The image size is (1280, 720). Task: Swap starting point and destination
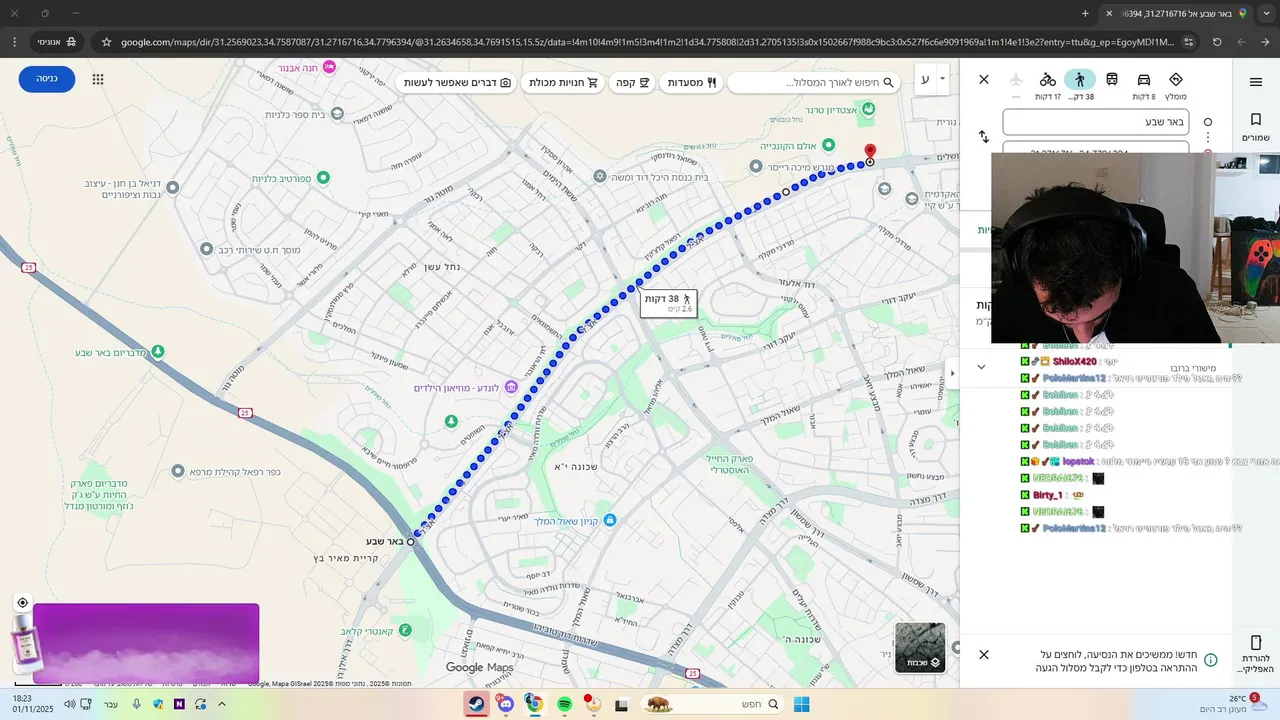click(984, 136)
